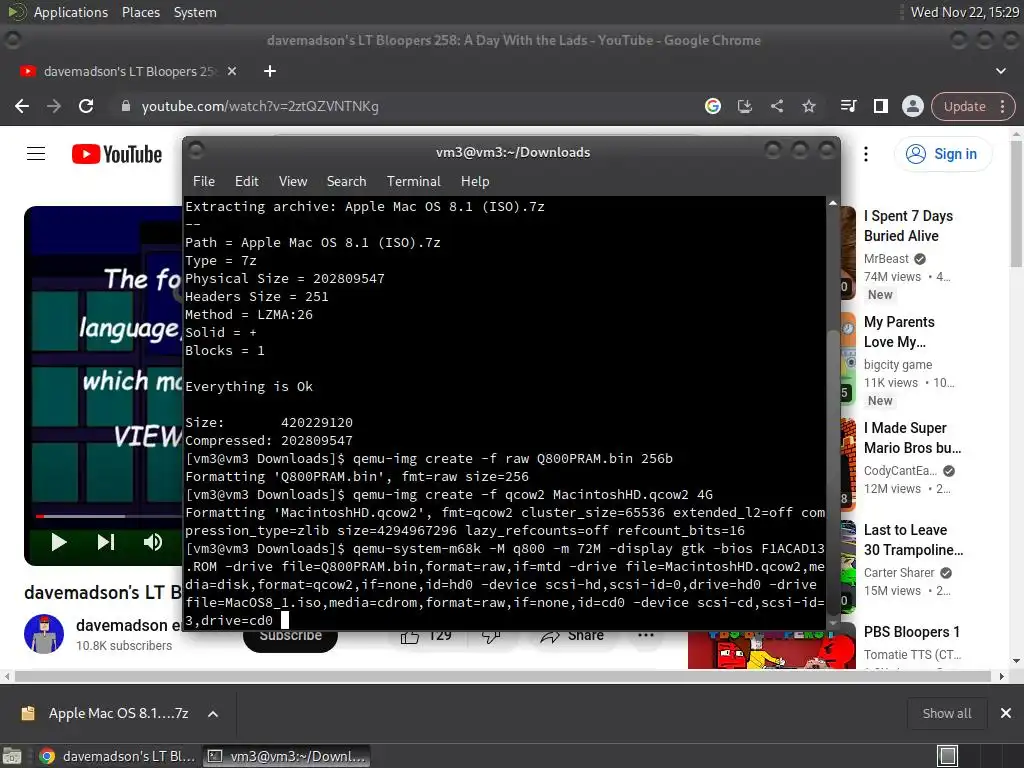
Task: Open the System menu in top panel
Action: click(x=195, y=12)
